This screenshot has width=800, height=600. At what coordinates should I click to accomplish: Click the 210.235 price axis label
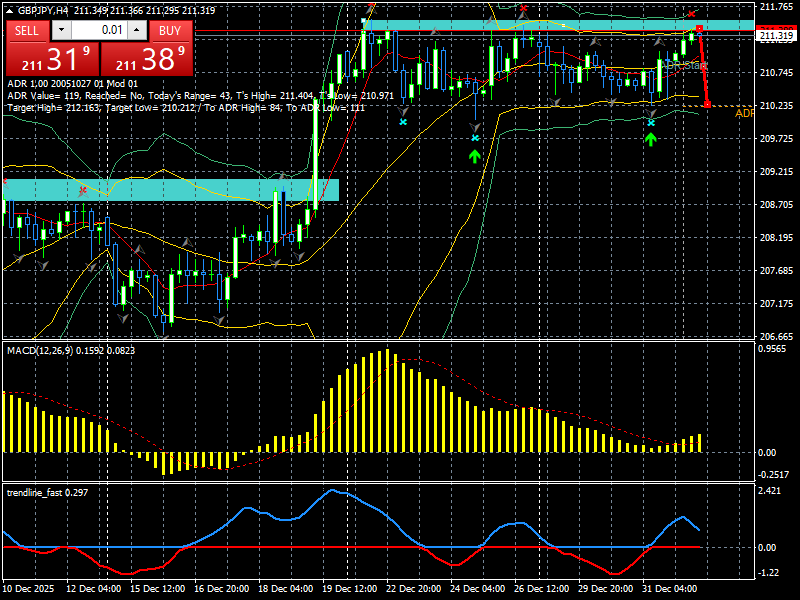pos(776,106)
